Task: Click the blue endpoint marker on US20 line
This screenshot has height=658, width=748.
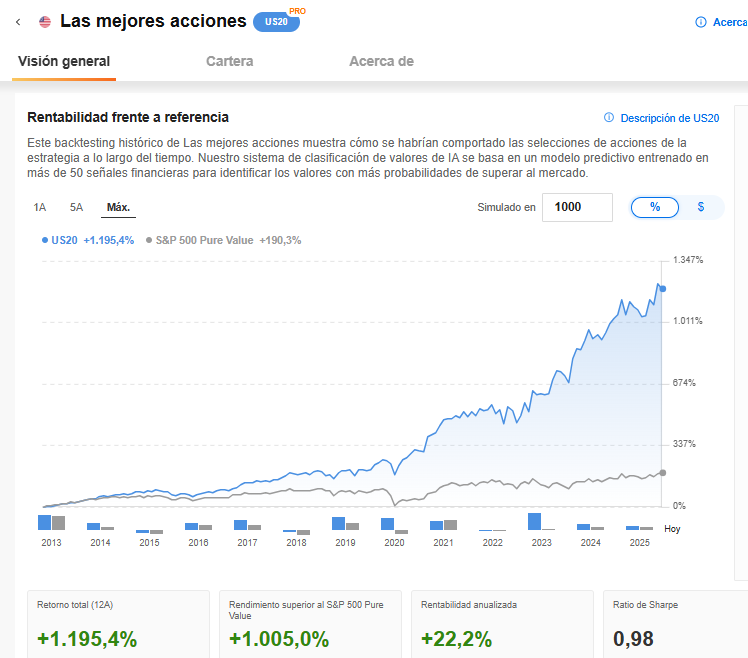Action: (663, 288)
